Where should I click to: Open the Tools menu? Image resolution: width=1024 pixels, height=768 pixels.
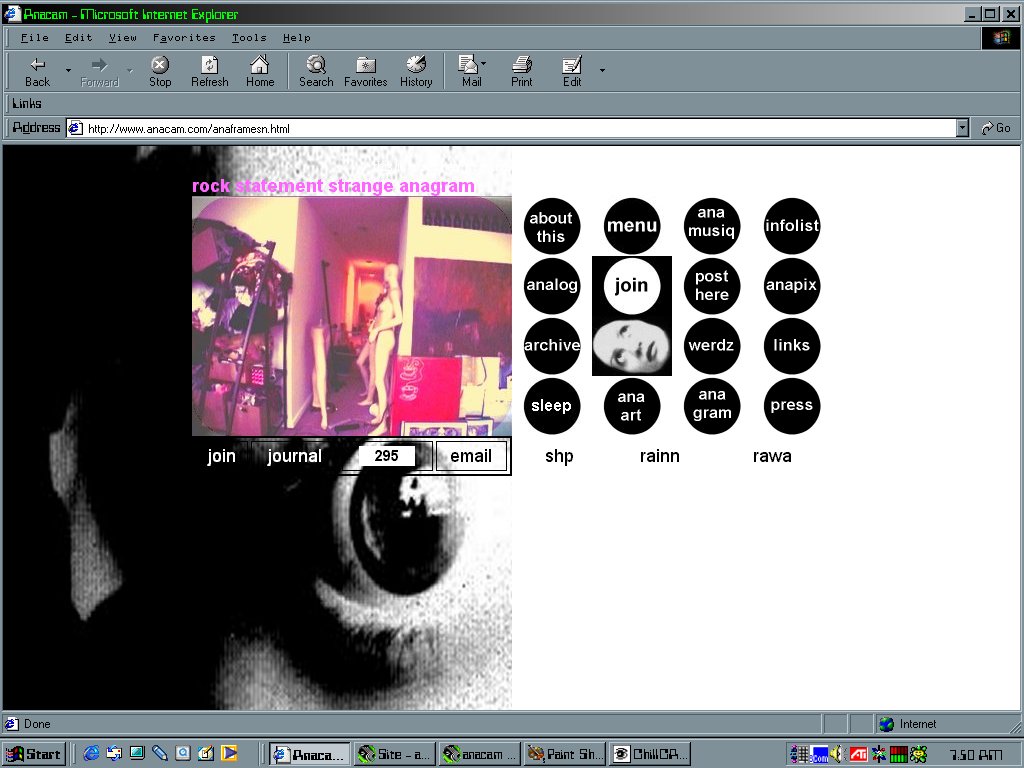pyautogui.click(x=249, y=38)
